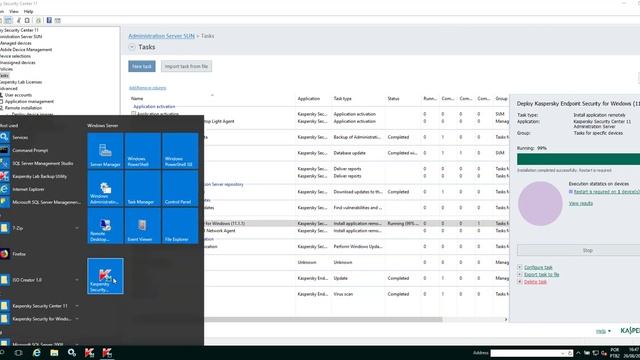Open the Control Panel tile
This screenshot has width=640, height=360.
[180, 188]
